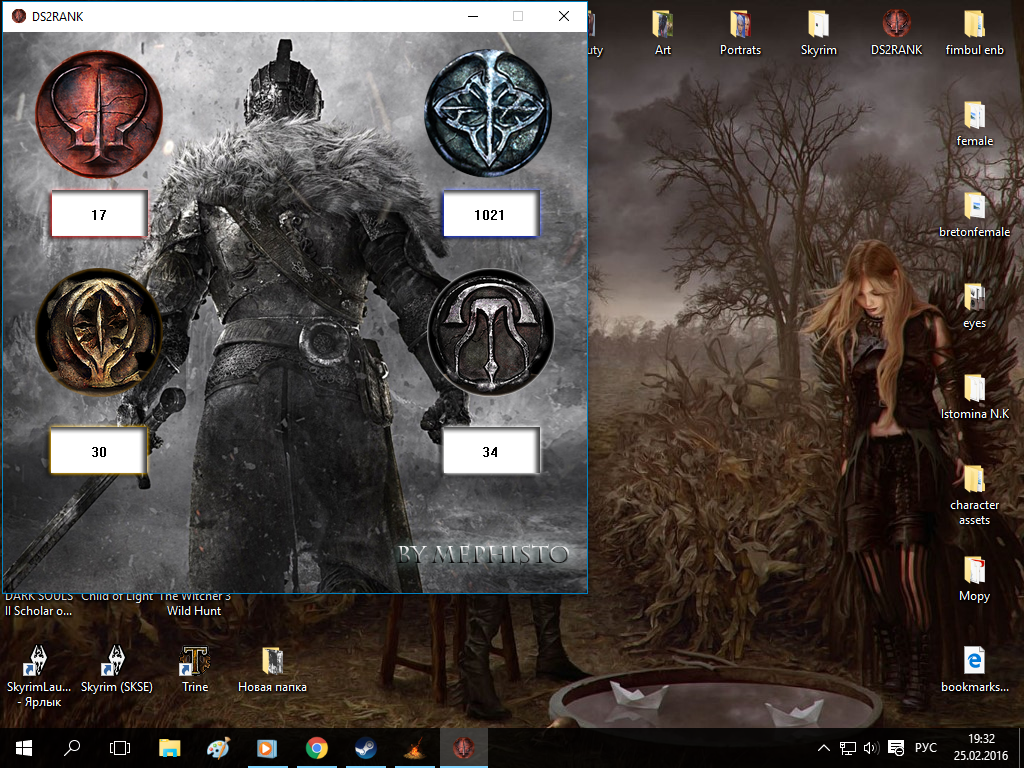Viewport: 1024px width, 768px height.
Task: Select the bookmarks file on desktop
Action: 974,669
